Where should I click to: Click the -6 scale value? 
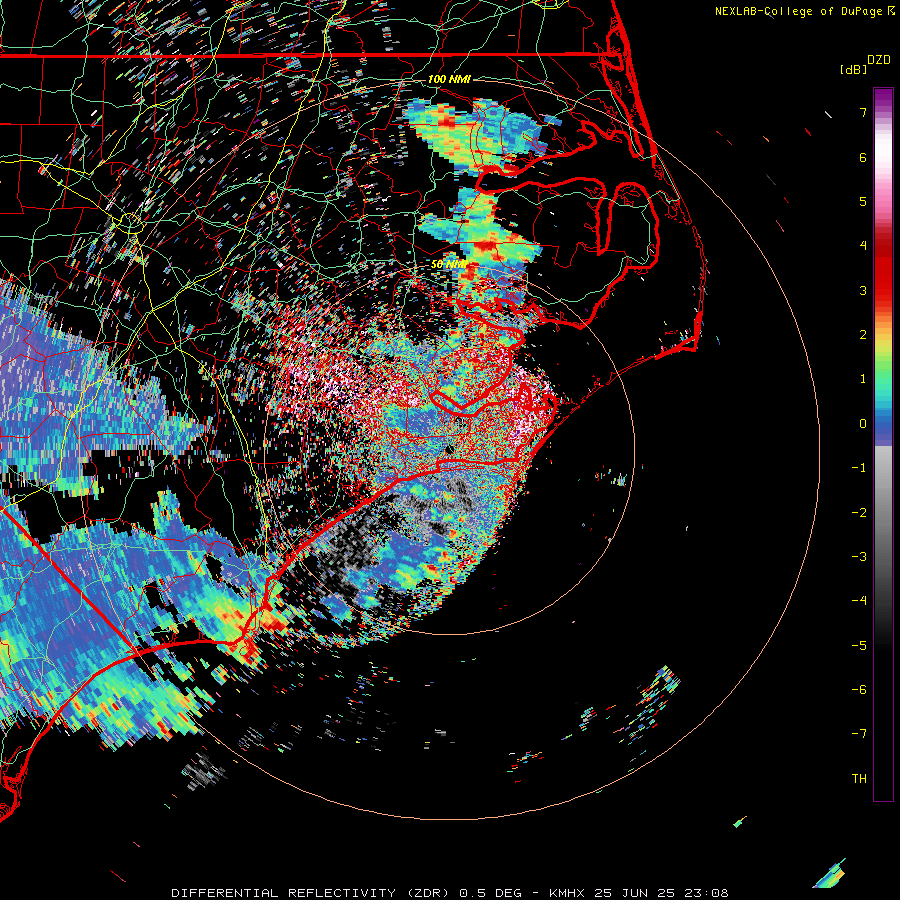(859, 689)
